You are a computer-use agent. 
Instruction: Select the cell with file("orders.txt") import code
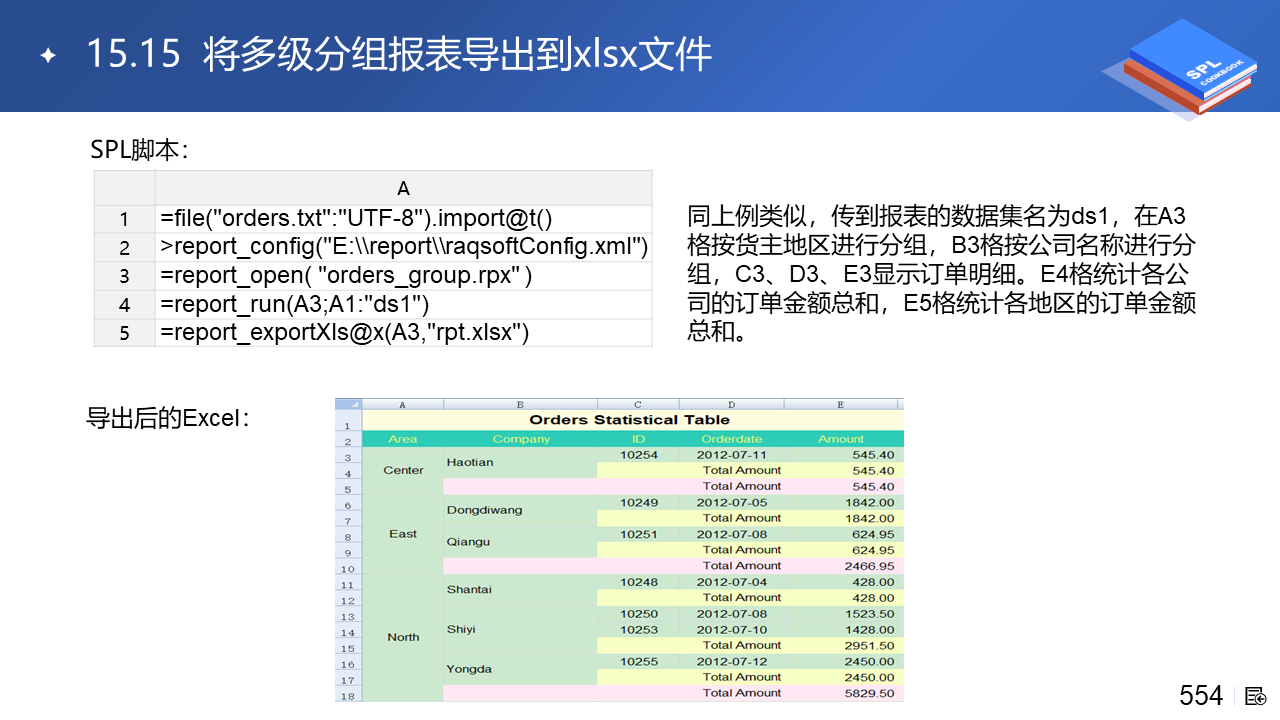point(403,219)
